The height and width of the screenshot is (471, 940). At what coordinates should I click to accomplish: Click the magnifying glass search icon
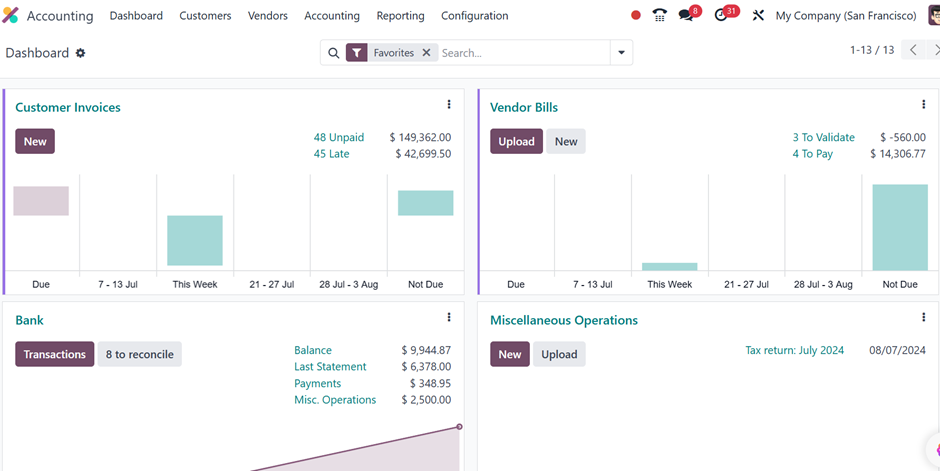coord(334,53)
